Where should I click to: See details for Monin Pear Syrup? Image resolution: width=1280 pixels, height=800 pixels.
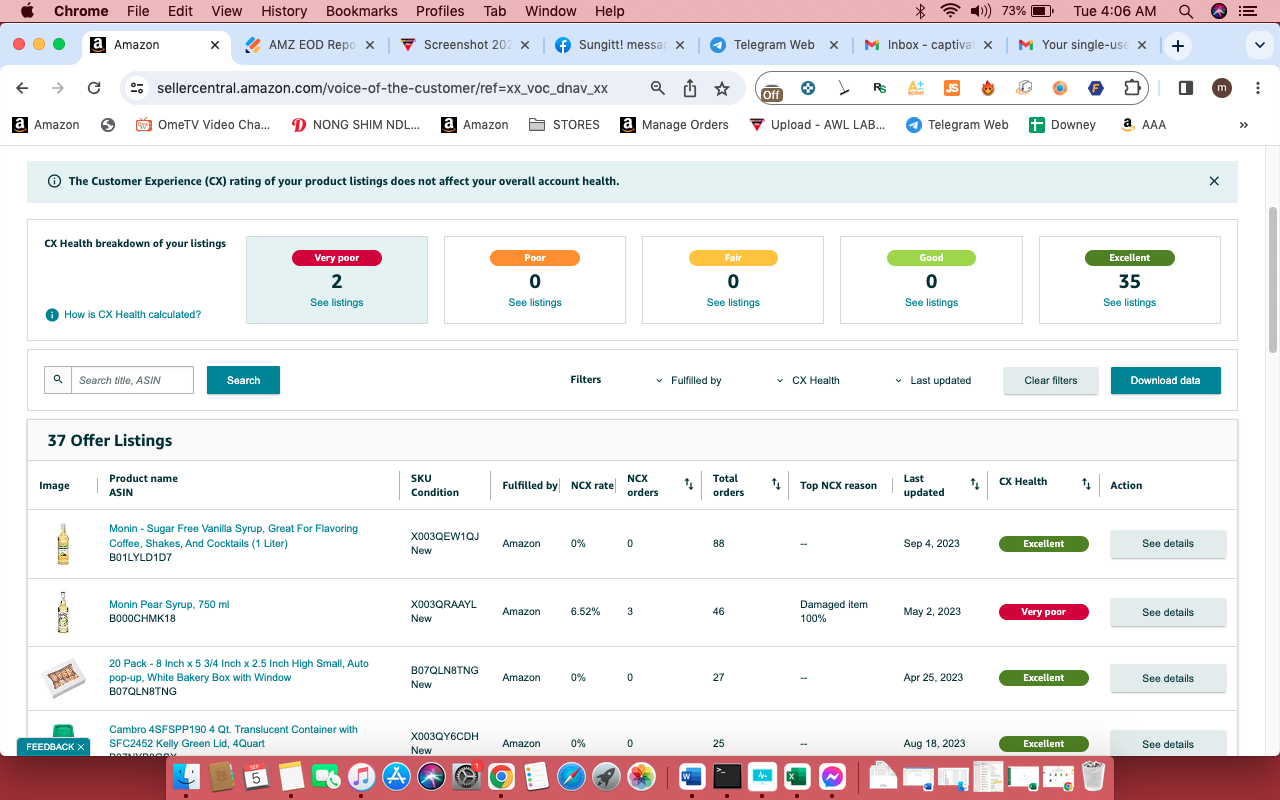[1168, 612]
